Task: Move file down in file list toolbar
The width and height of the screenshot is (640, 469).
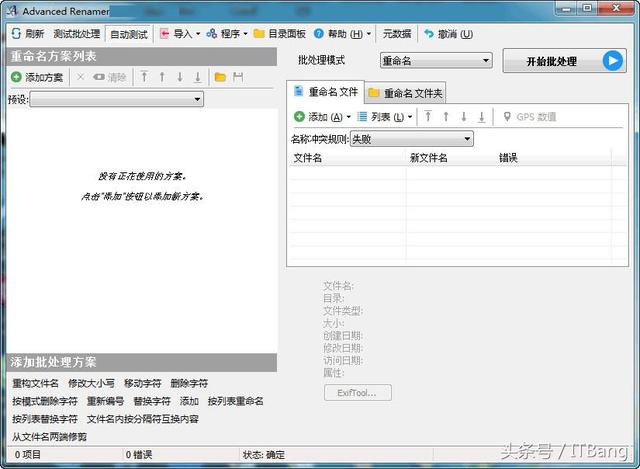Action: 464,117
